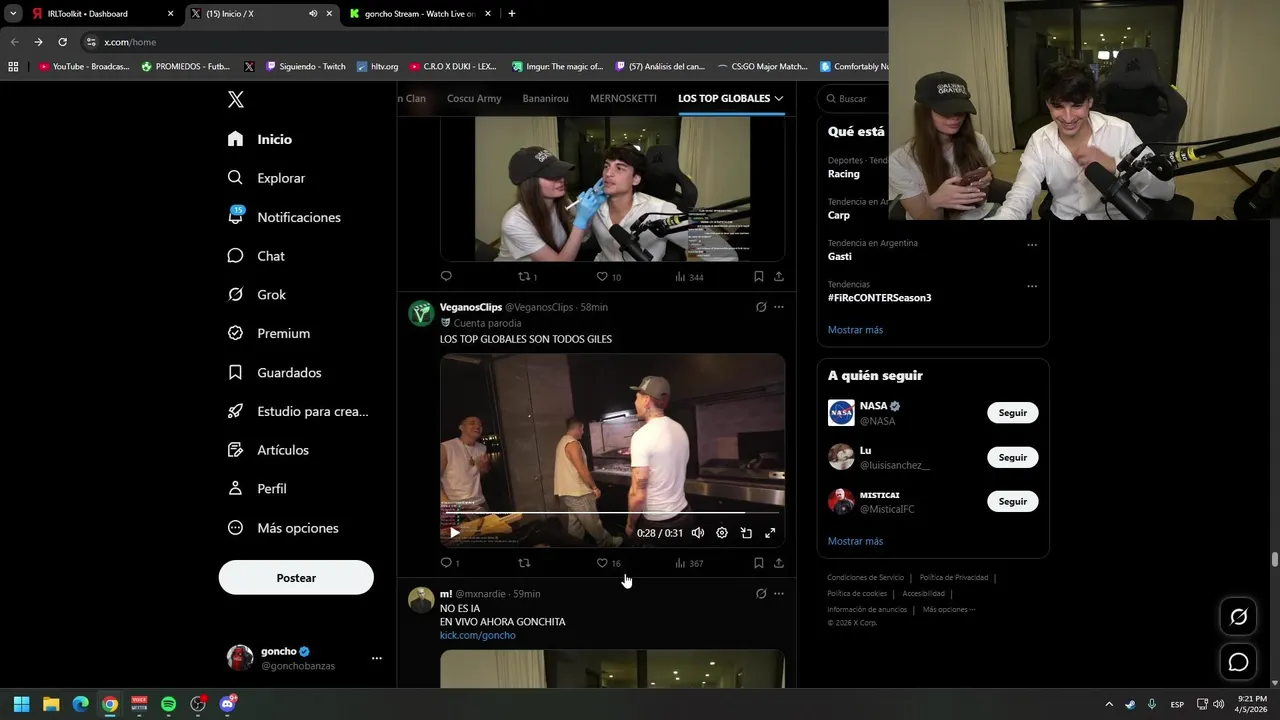
Task: Repost the top post with 1 repost
Action: (524, 277)
